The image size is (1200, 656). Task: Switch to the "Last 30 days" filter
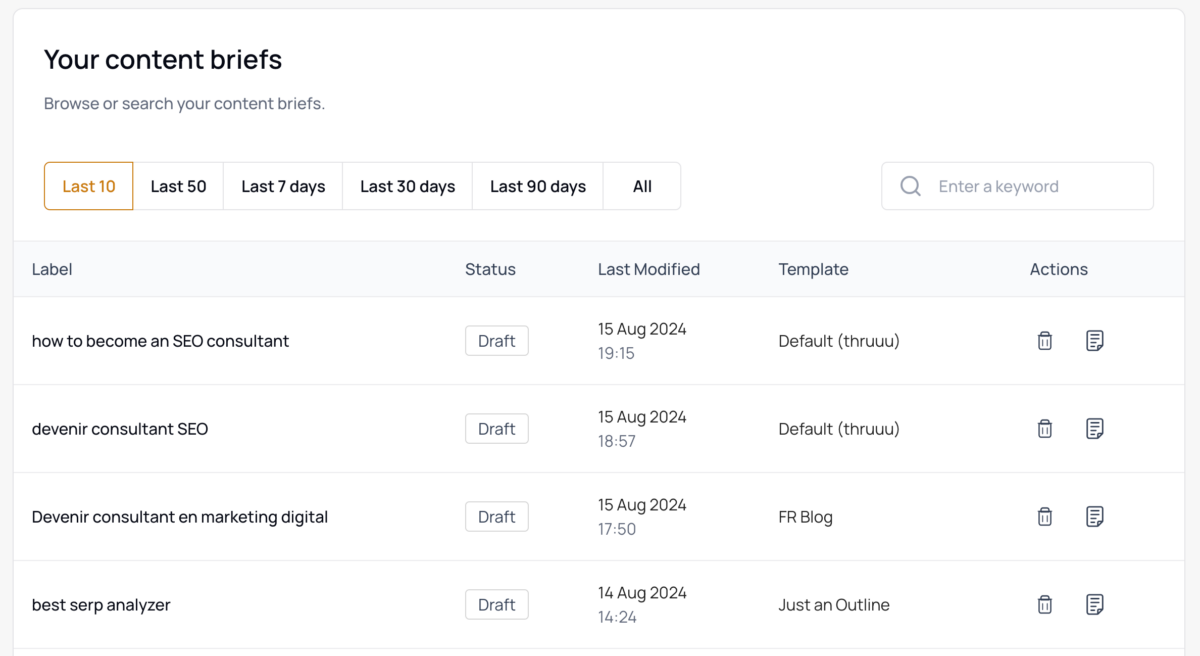point(407,186)
